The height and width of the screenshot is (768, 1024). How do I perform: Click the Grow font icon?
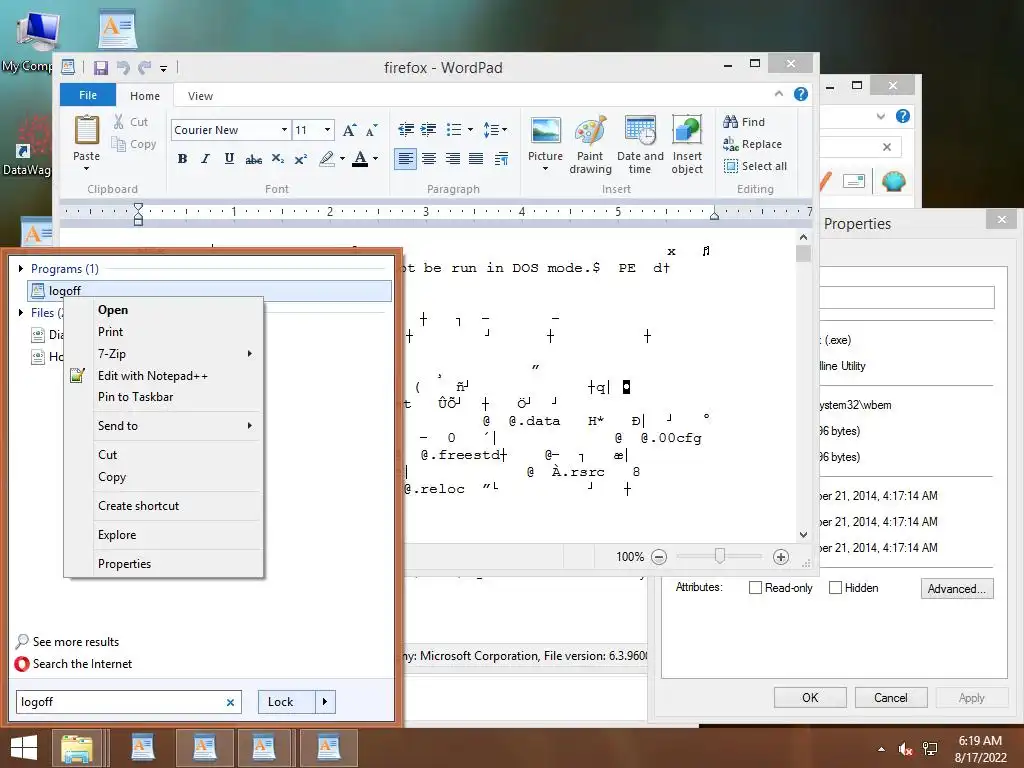pyautogui.click(x=349, y=130)
